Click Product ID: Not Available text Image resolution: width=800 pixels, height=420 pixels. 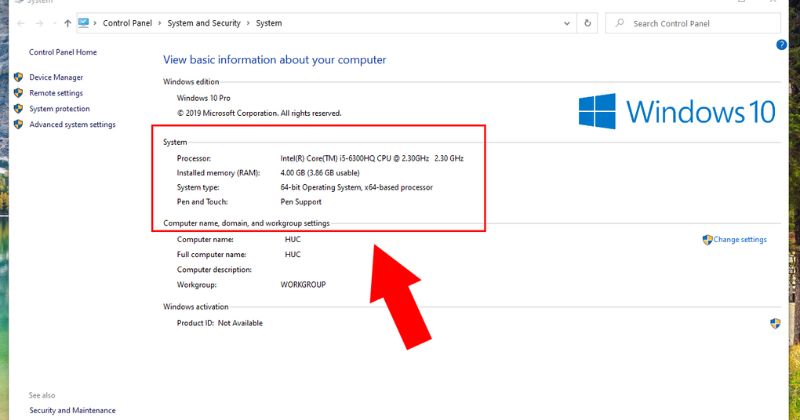pyautogui.click(x=220, y=323)
